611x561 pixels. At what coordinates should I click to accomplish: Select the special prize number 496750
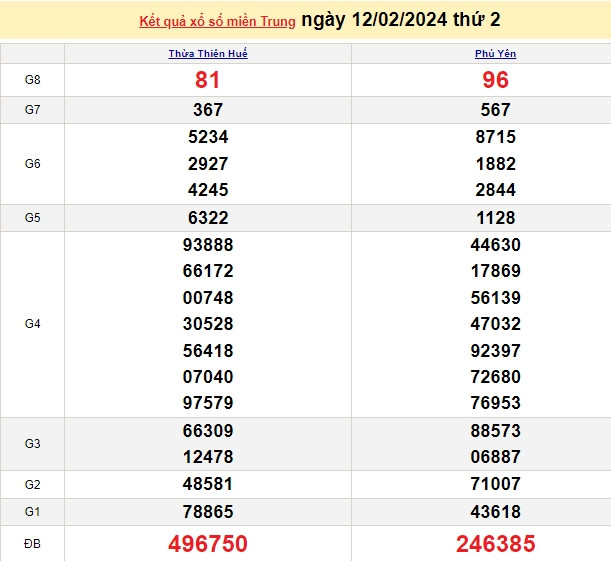pos(208,544)
